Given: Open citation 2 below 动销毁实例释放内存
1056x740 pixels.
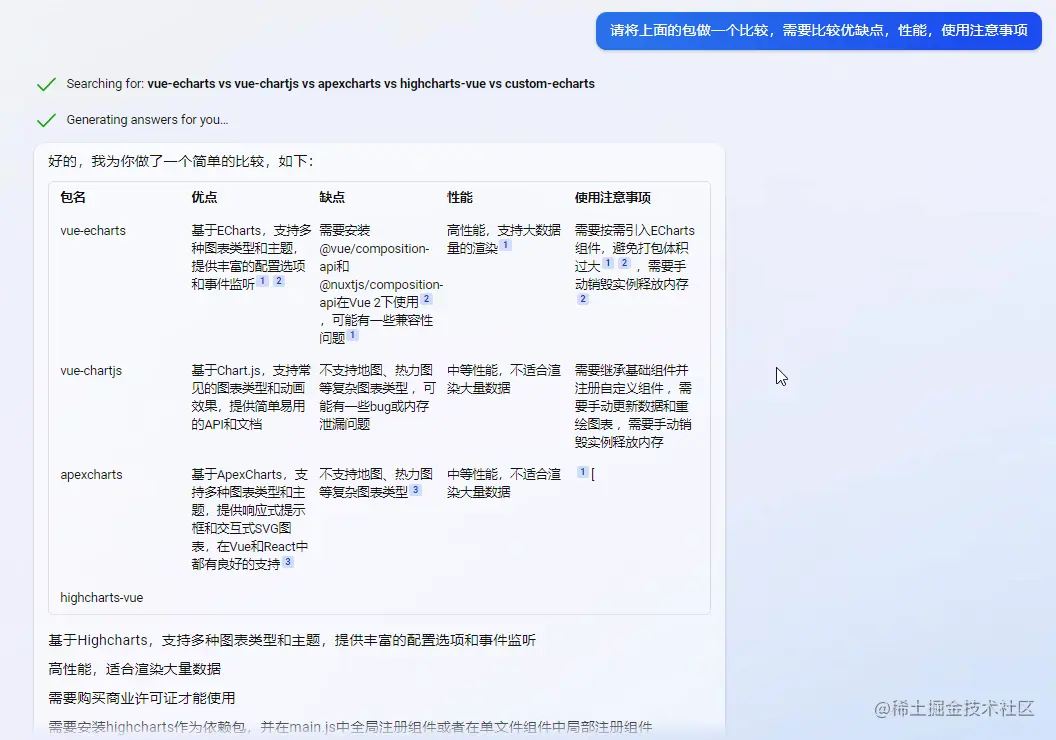Looking at the screenshot, I should pyautogui.click(x=583, y=299).
